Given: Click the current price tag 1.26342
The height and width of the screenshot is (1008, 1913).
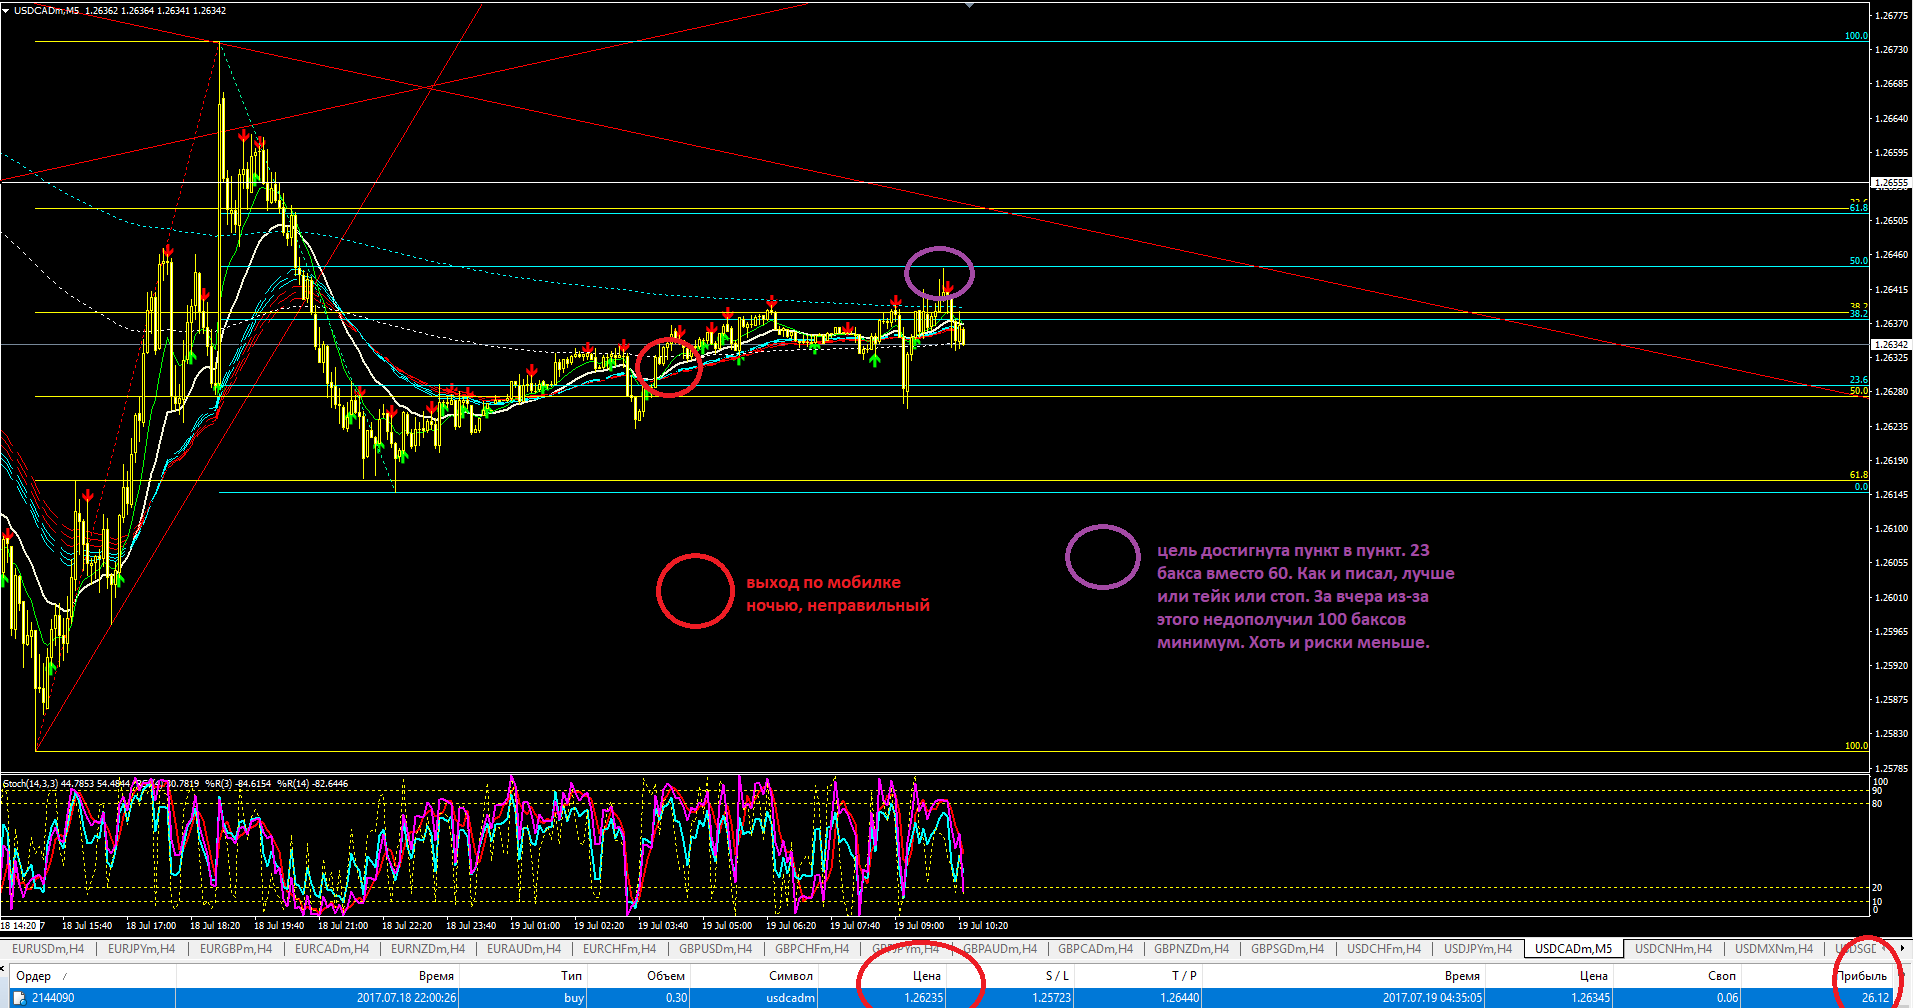Looking at the screenshot, I should 1891,344.
